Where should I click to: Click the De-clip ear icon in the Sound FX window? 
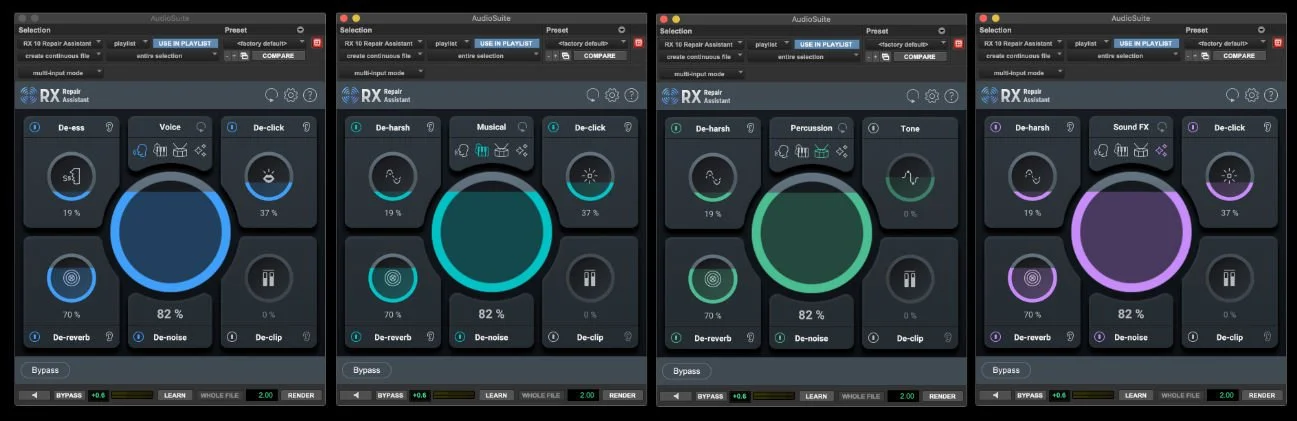tap(1265, 337)
